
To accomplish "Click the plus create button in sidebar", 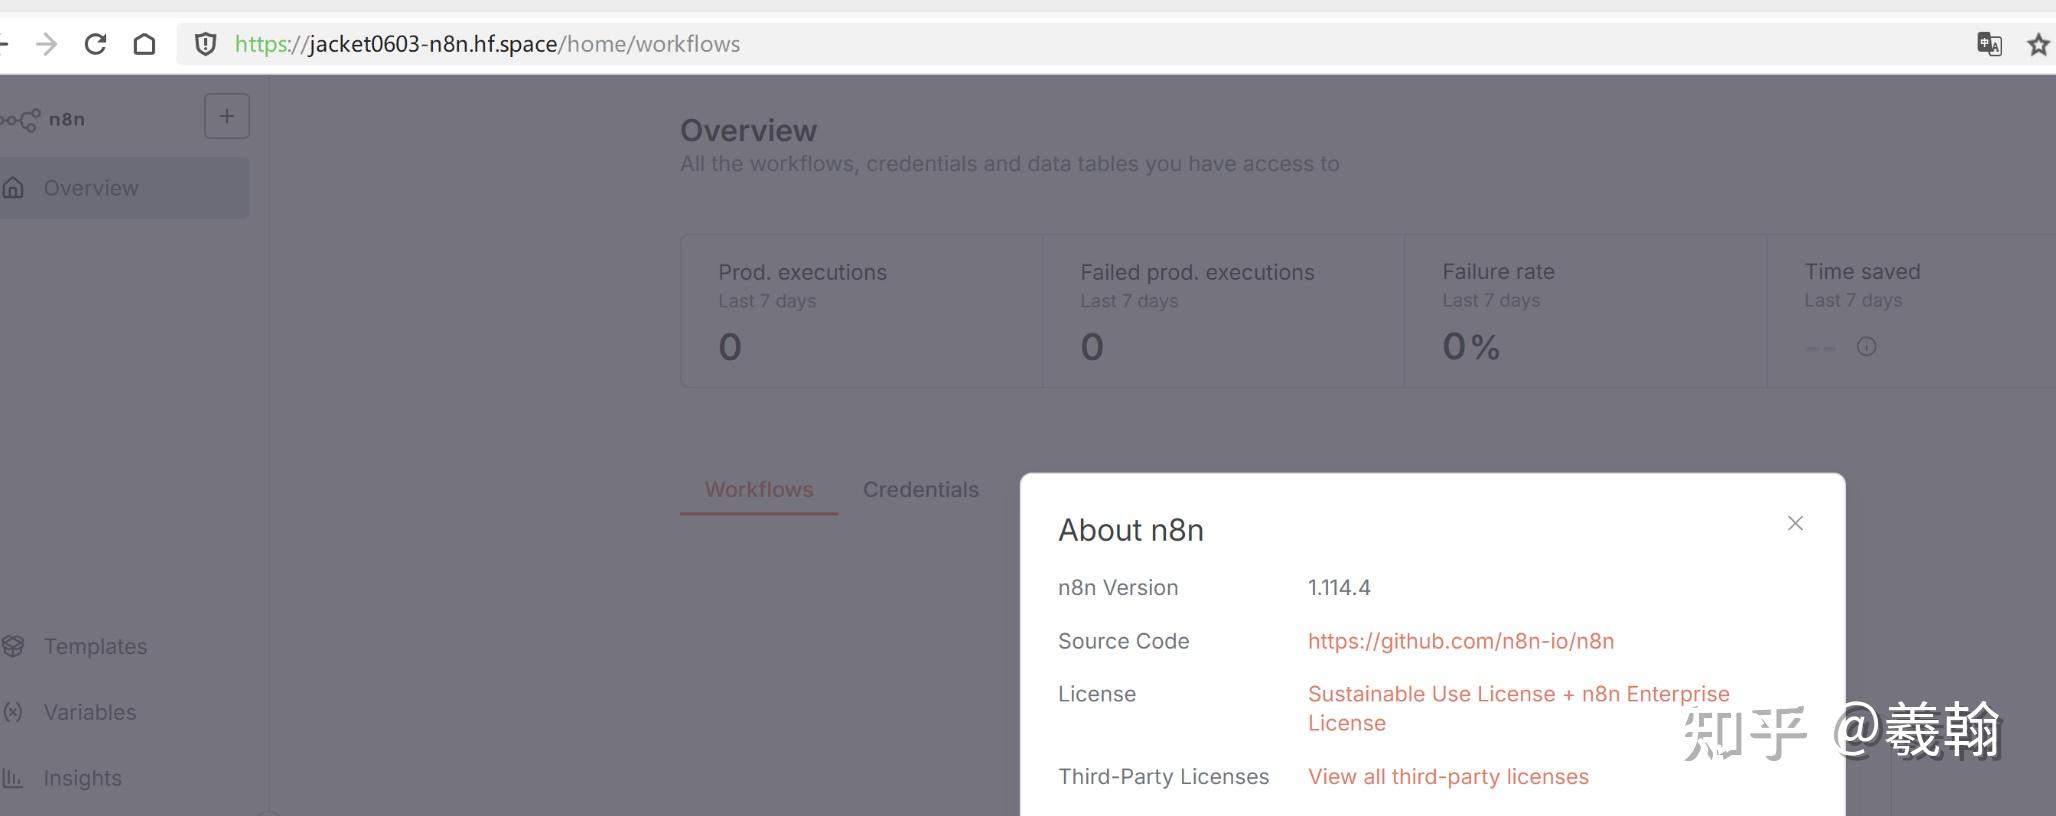I will click(x=227, y=116).
